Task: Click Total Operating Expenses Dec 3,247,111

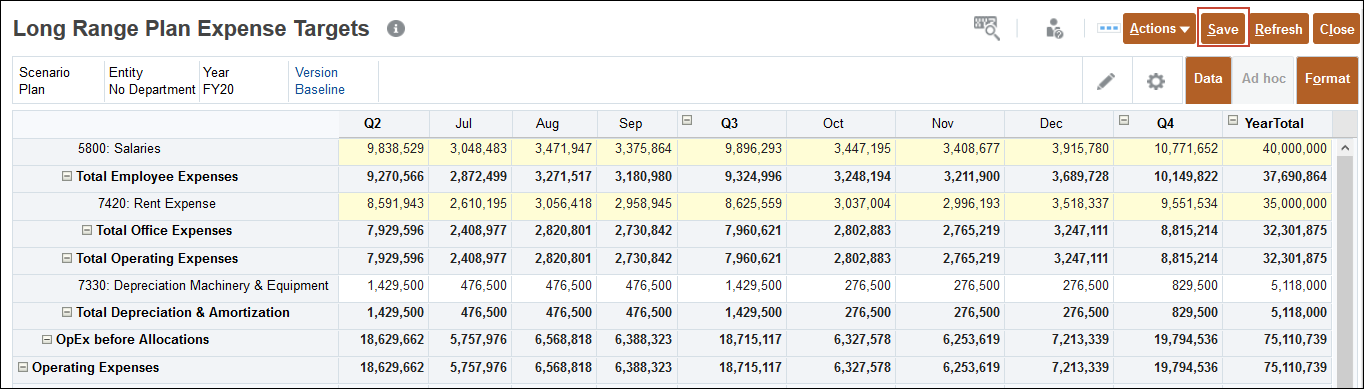Action: point(1059,259)
